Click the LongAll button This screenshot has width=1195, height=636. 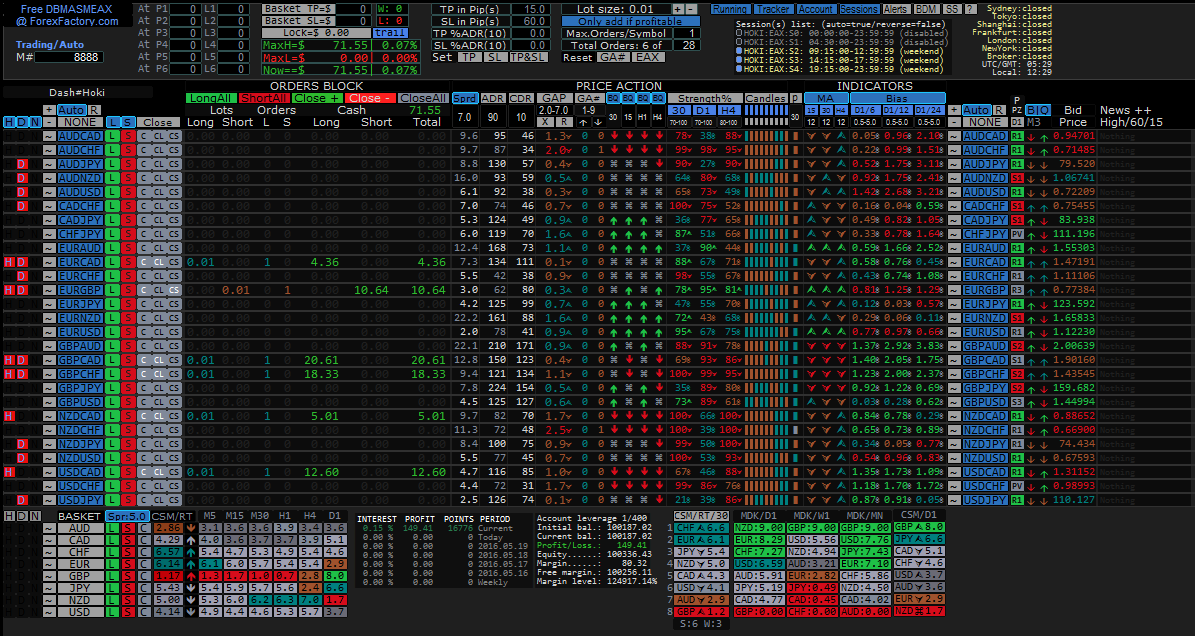pyautogui.click(x=210, y=98)
